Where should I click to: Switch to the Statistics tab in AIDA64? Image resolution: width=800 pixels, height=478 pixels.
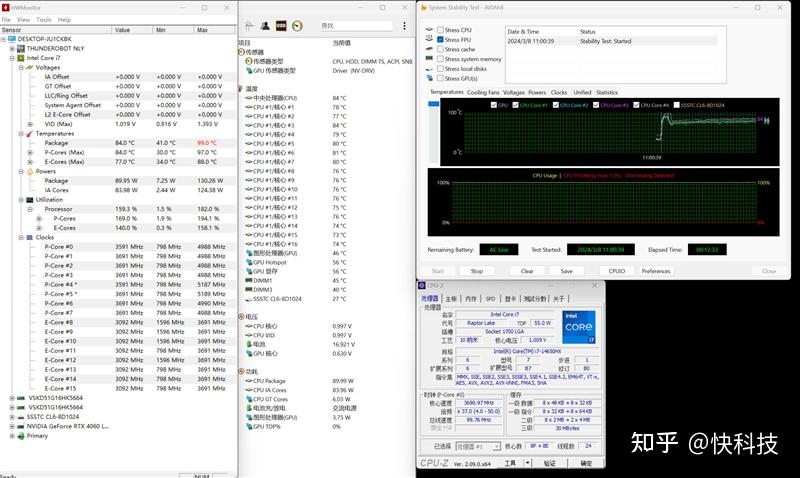607,92
